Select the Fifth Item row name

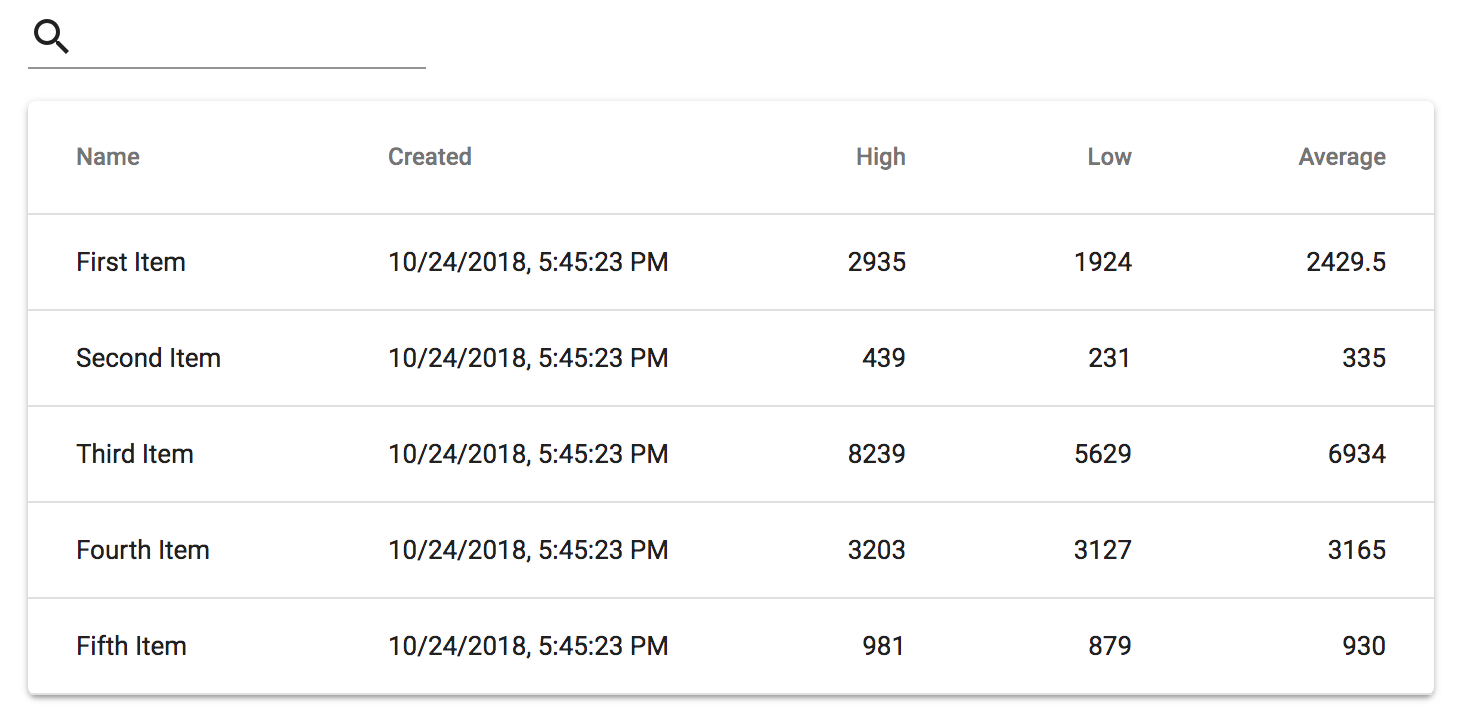131,646
